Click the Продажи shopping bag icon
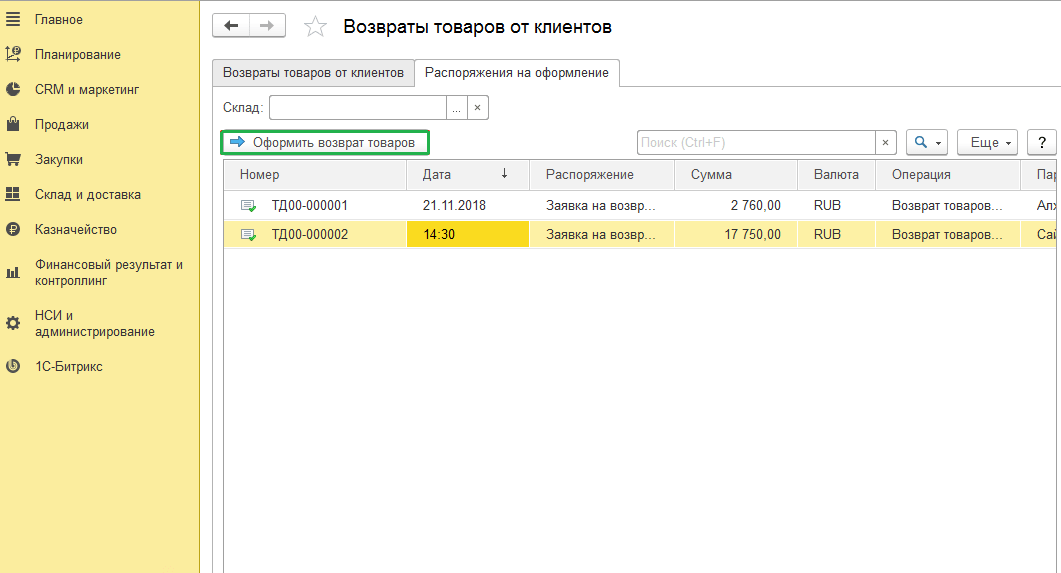Image resolution: width=1061 pixels, height=573 pixels. pos(13,125)
